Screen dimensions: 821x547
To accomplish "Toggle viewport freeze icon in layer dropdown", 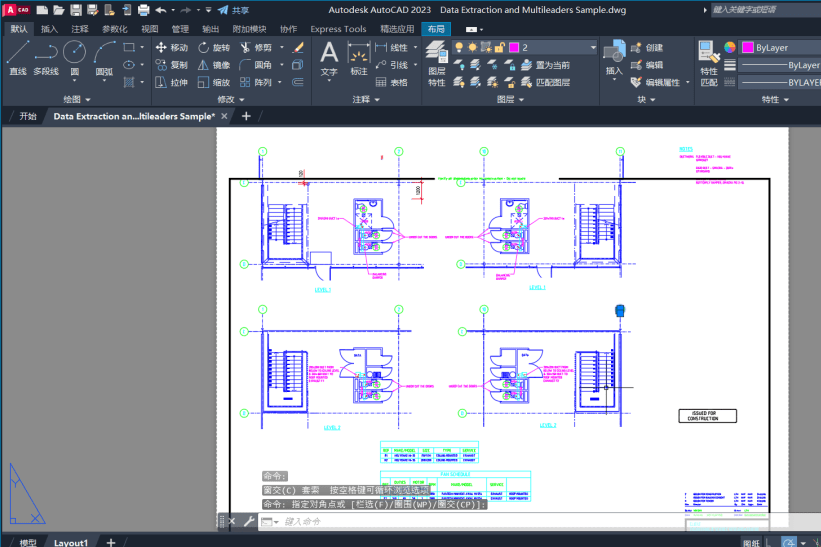I will click(486, 48).
